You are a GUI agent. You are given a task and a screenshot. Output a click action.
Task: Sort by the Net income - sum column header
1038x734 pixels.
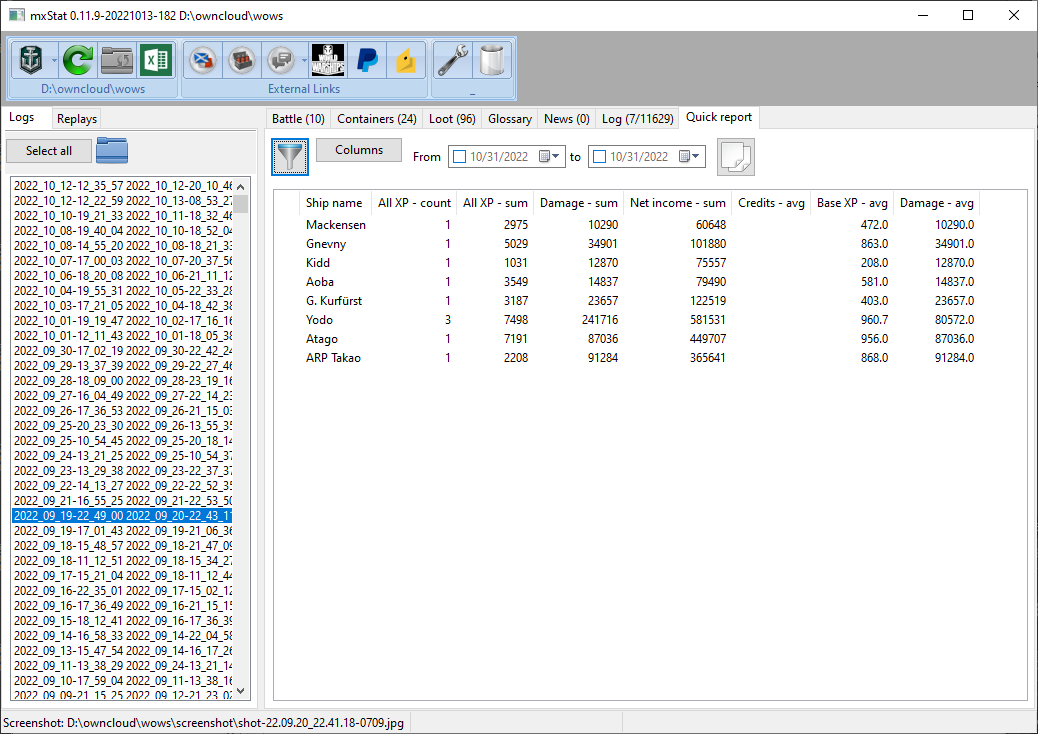click(678, 203)
